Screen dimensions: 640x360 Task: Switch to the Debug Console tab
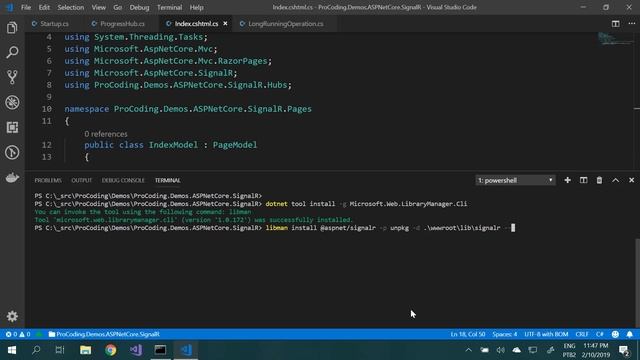(x=123, y=180)
